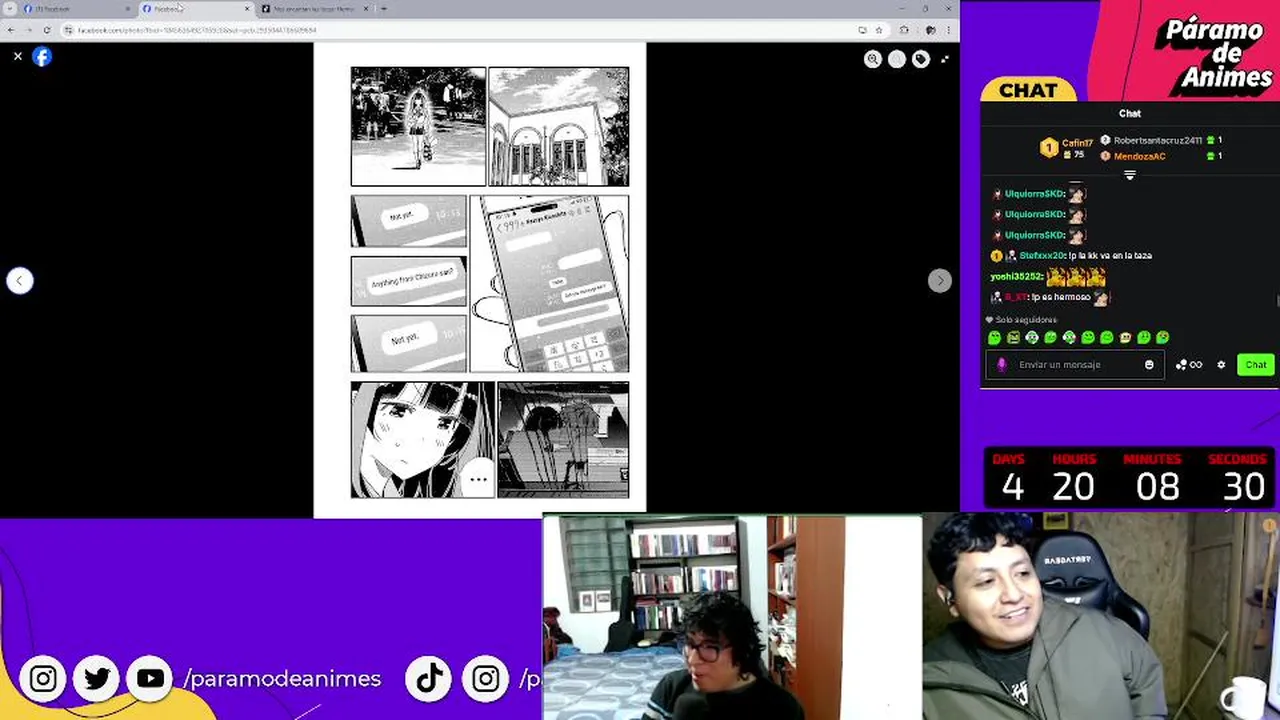Screen dimensions: 1280x720
Task: Close the Facebook photo viewer with the X
Action: pos(18,57)
